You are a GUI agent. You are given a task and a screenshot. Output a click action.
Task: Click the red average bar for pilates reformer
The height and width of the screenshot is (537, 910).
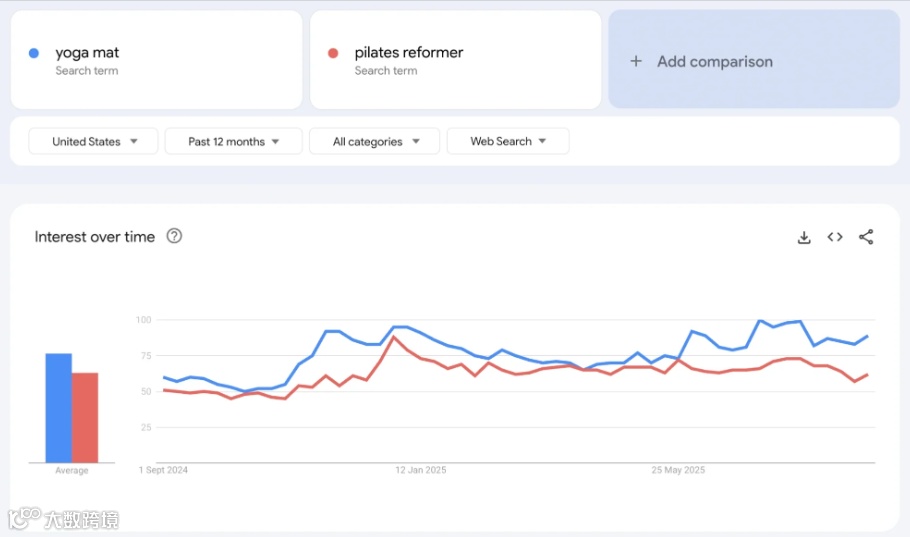pos(85,417)
